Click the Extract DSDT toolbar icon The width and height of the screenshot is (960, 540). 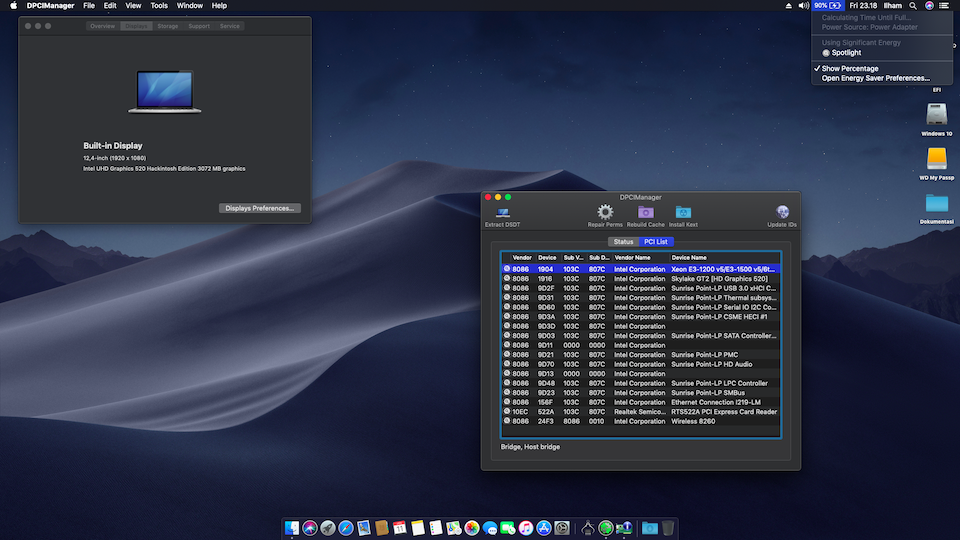click(x=502, y=213)
